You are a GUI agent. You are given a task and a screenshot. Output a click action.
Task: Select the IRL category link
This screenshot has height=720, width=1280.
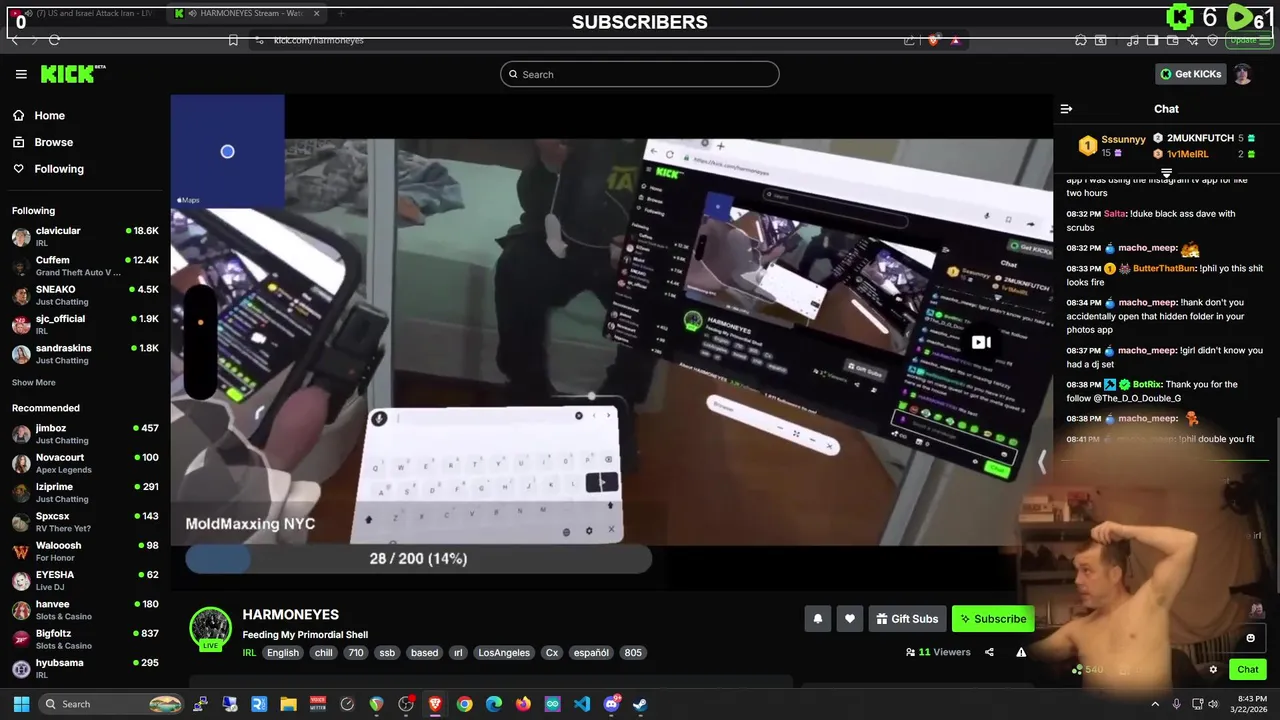click(x=249, y=652)
